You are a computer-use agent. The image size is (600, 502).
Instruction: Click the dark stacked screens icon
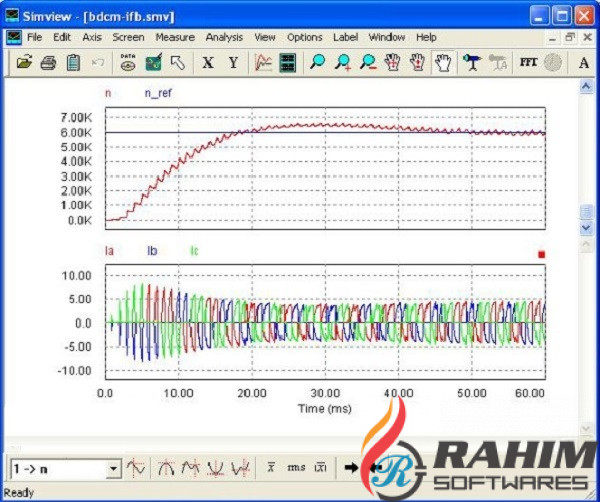coord(288,62)
